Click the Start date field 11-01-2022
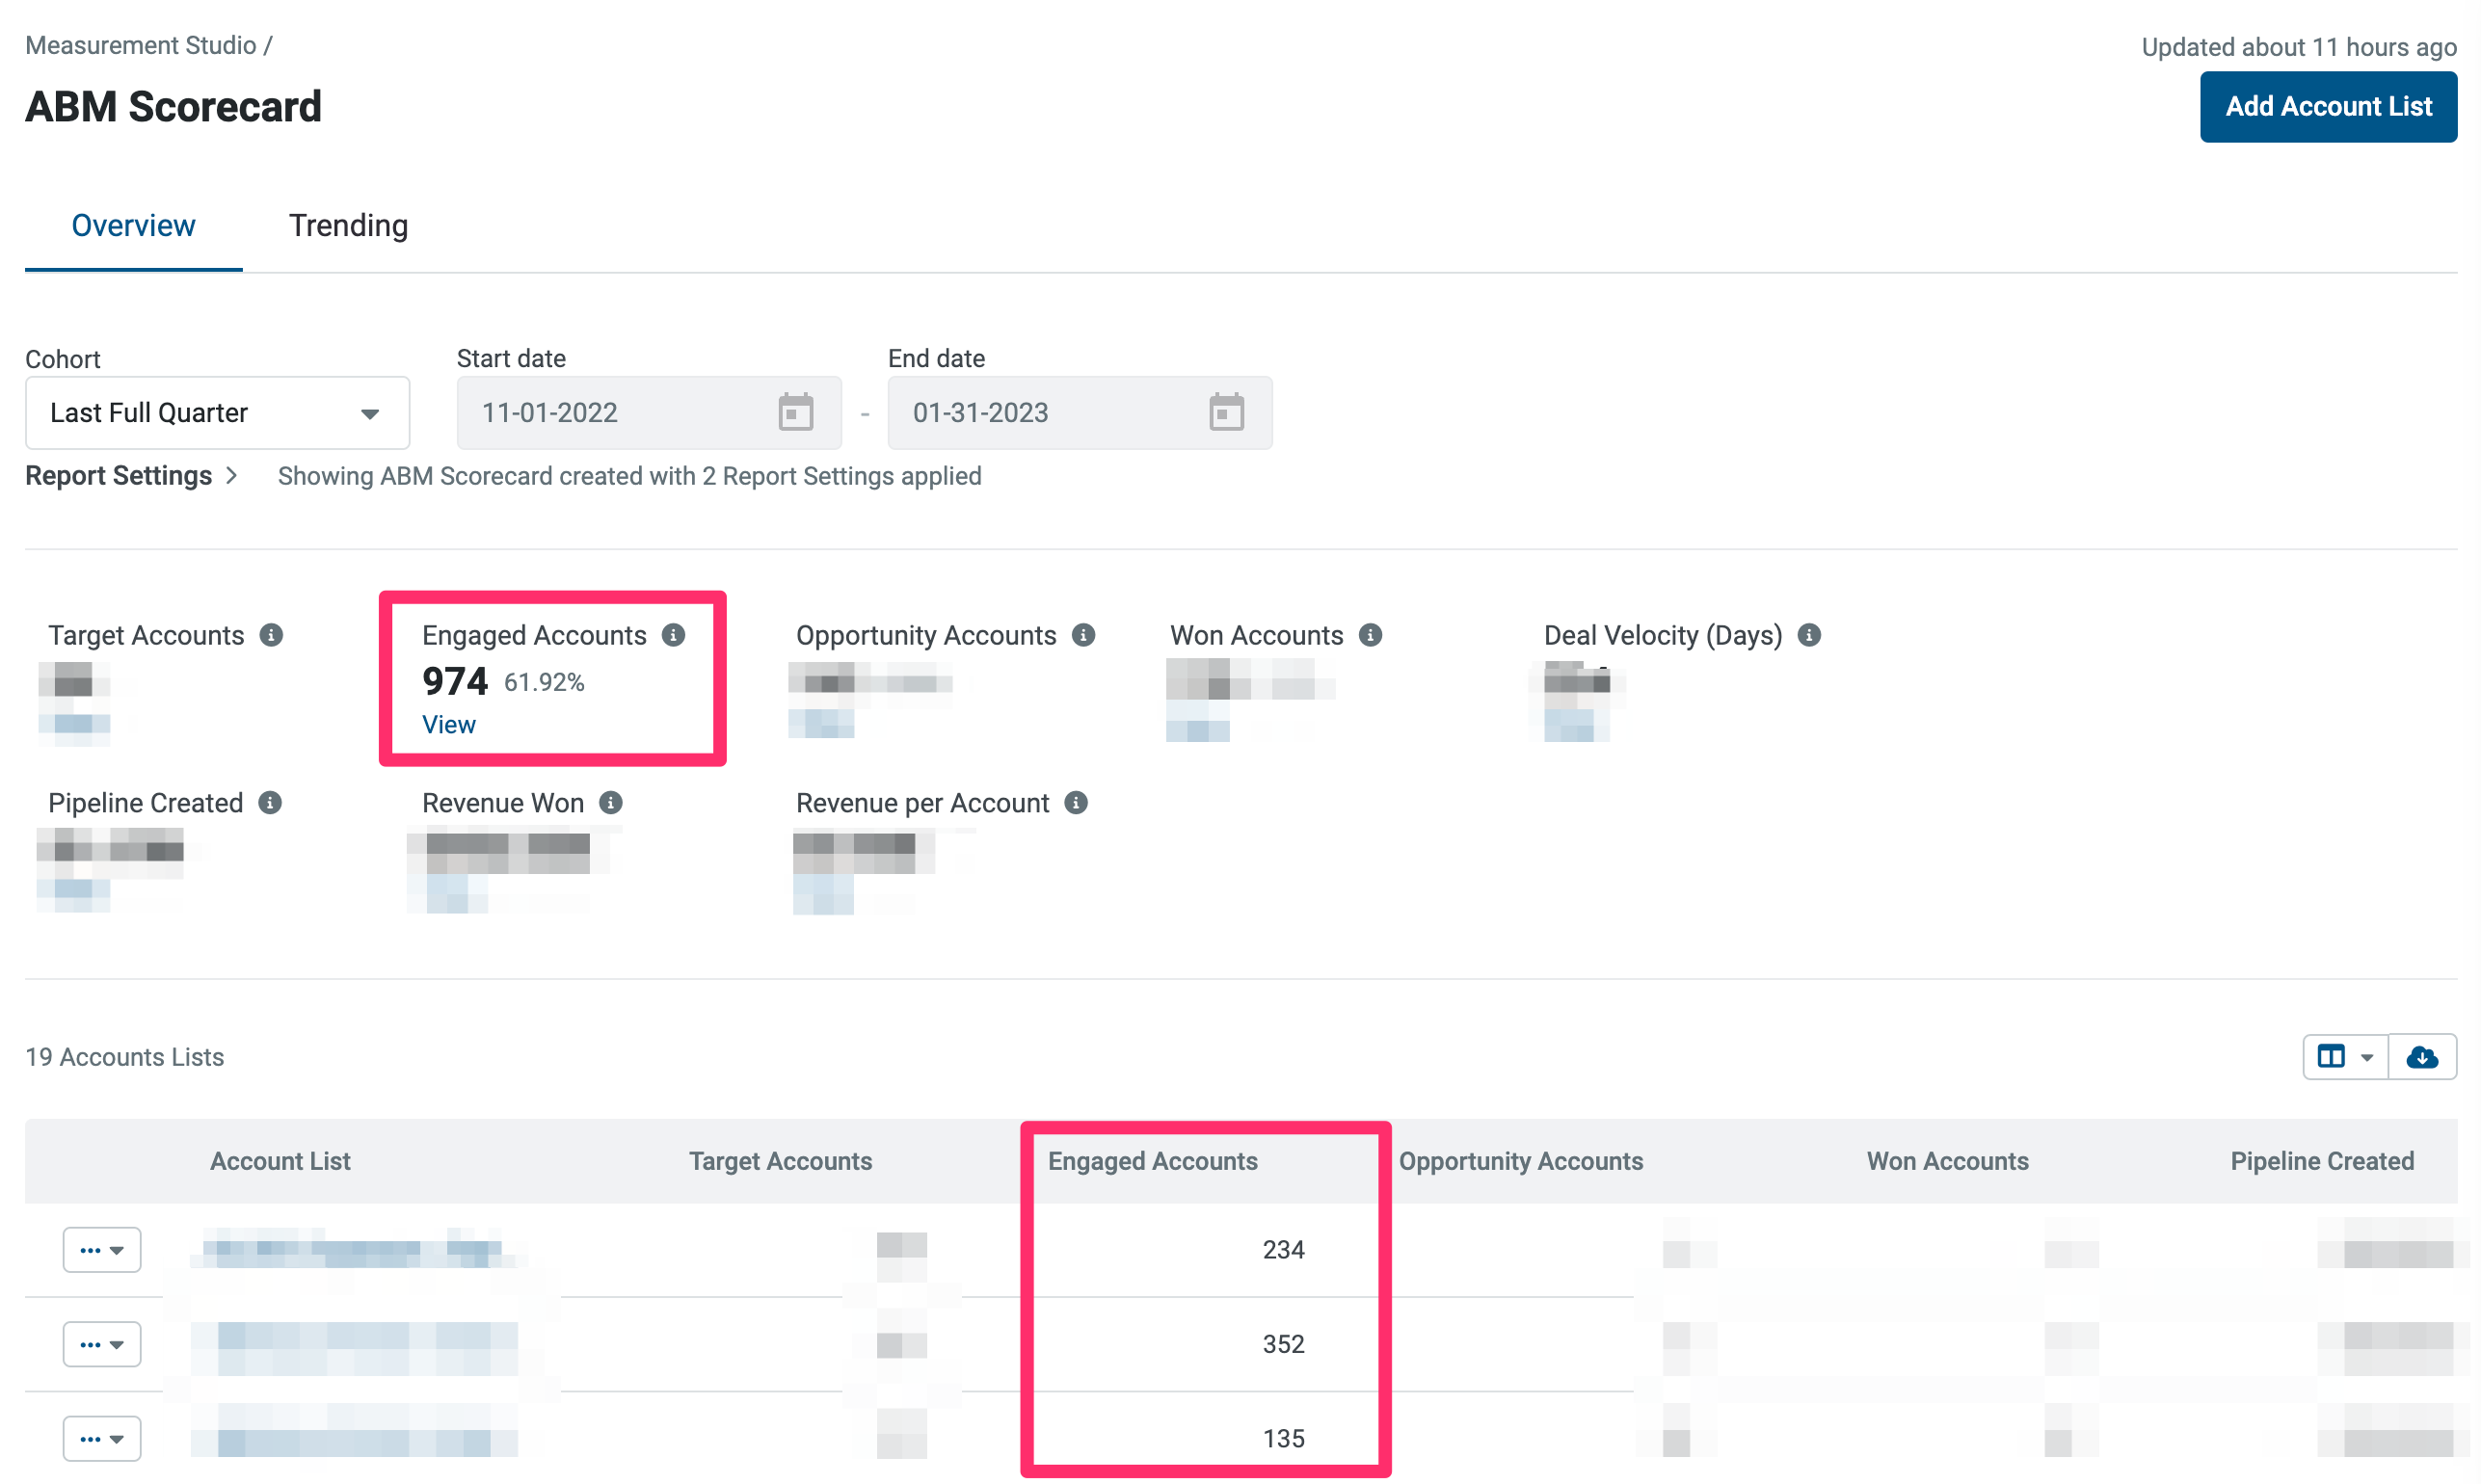2481x1484 pixels. pyautogui.click(x=649, y=413)
